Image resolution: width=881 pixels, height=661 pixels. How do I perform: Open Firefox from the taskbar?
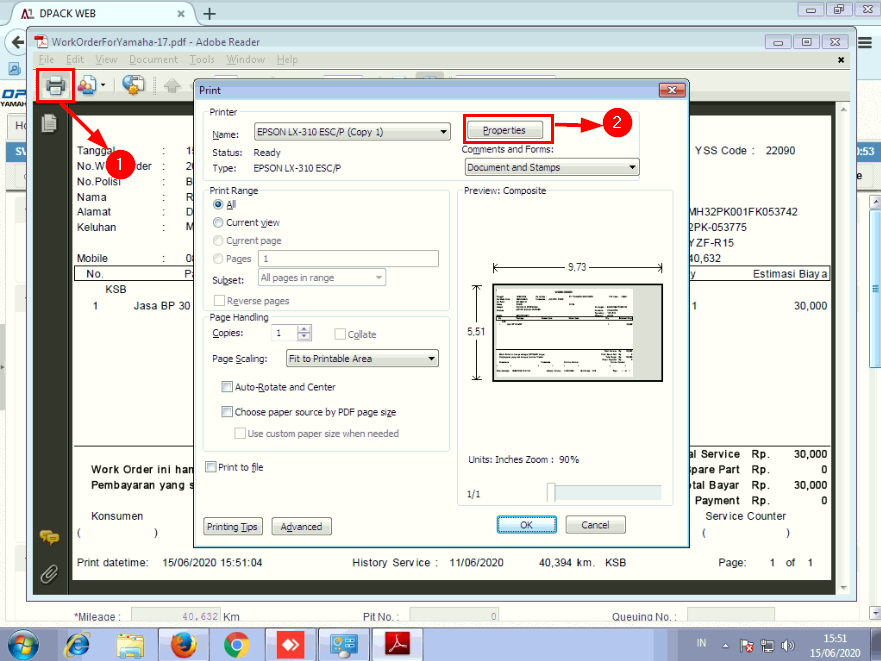(183, 645)
